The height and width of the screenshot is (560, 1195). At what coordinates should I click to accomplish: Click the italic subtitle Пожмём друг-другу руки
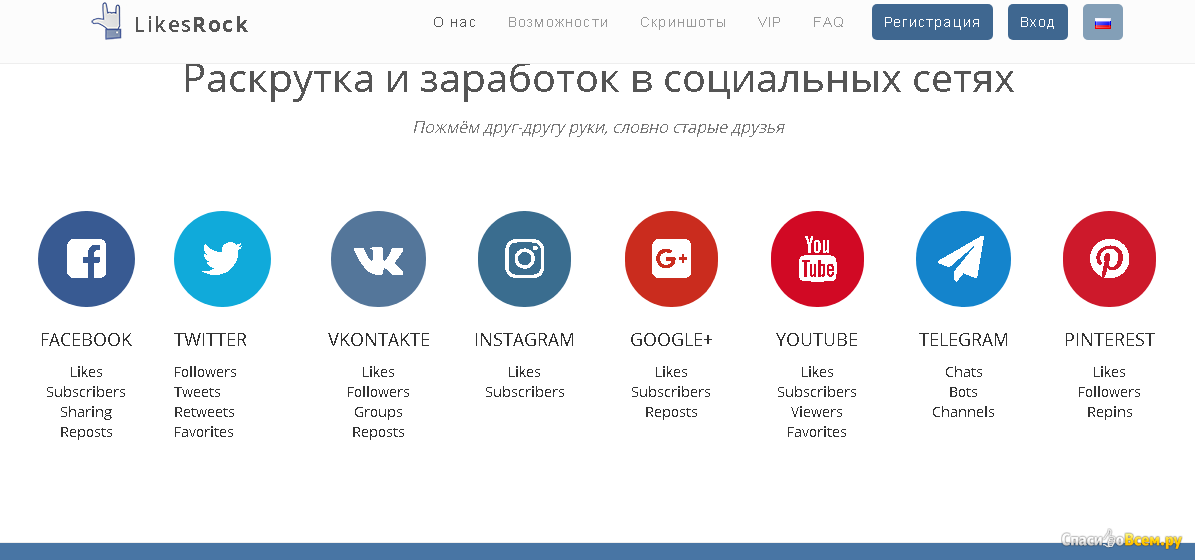pyautogui.click(x=598, y=127)
